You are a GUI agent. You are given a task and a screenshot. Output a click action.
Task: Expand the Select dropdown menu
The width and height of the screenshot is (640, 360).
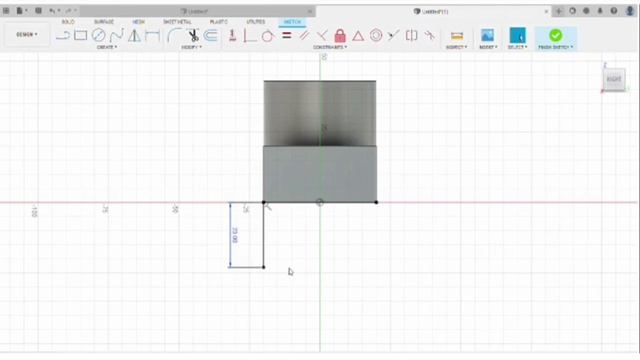pos(518,47)
